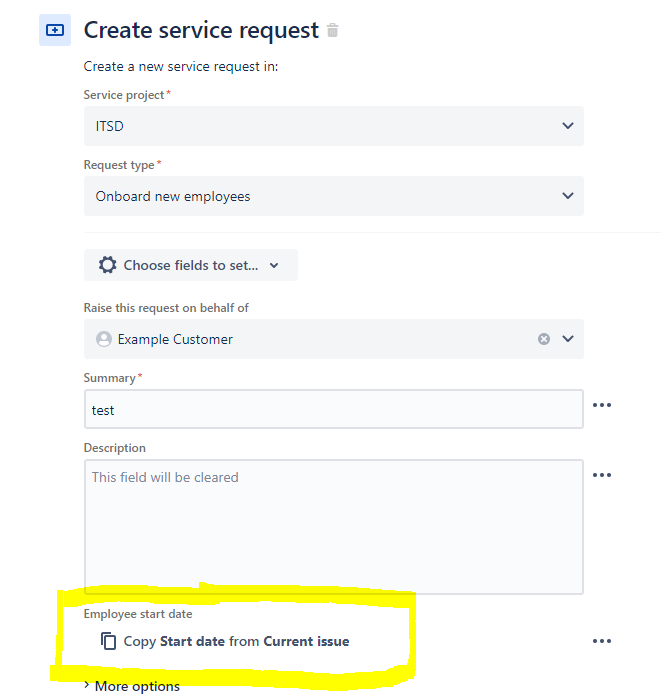The image size is (661, 696).
Task: Click the Create service request heading
Action: (x=201, y=31)
